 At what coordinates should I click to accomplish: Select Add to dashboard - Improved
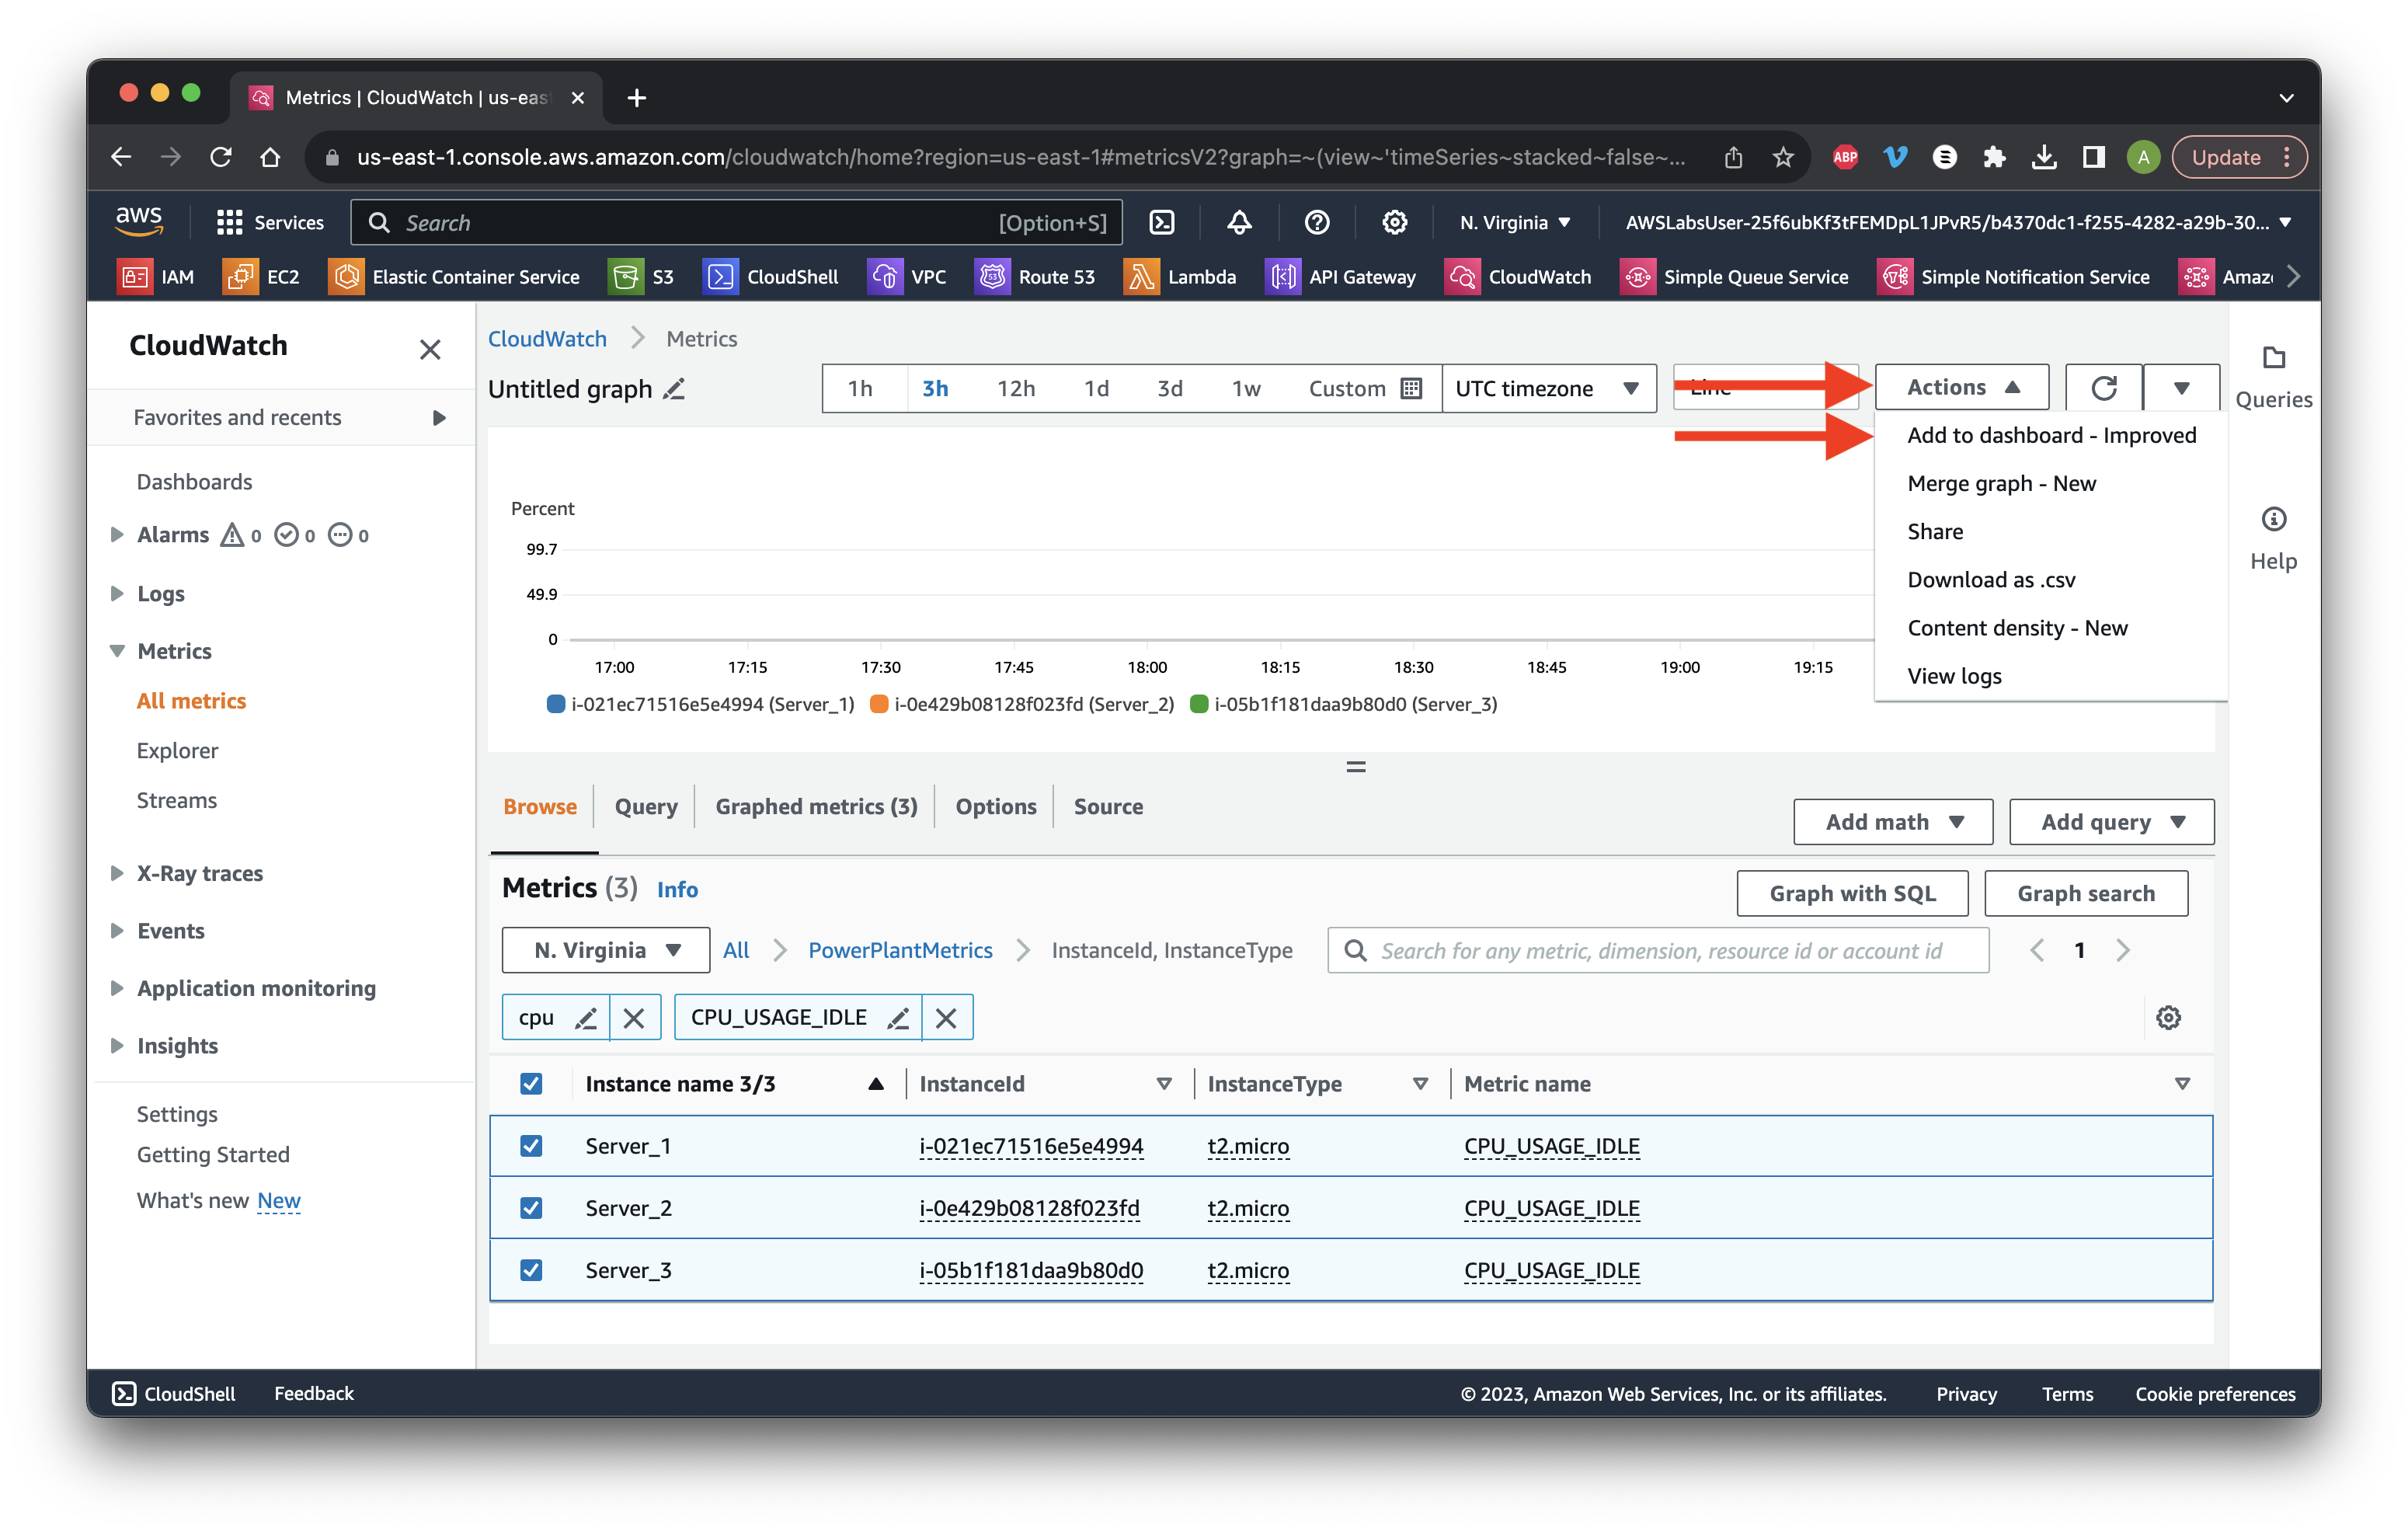[2051, 435]
